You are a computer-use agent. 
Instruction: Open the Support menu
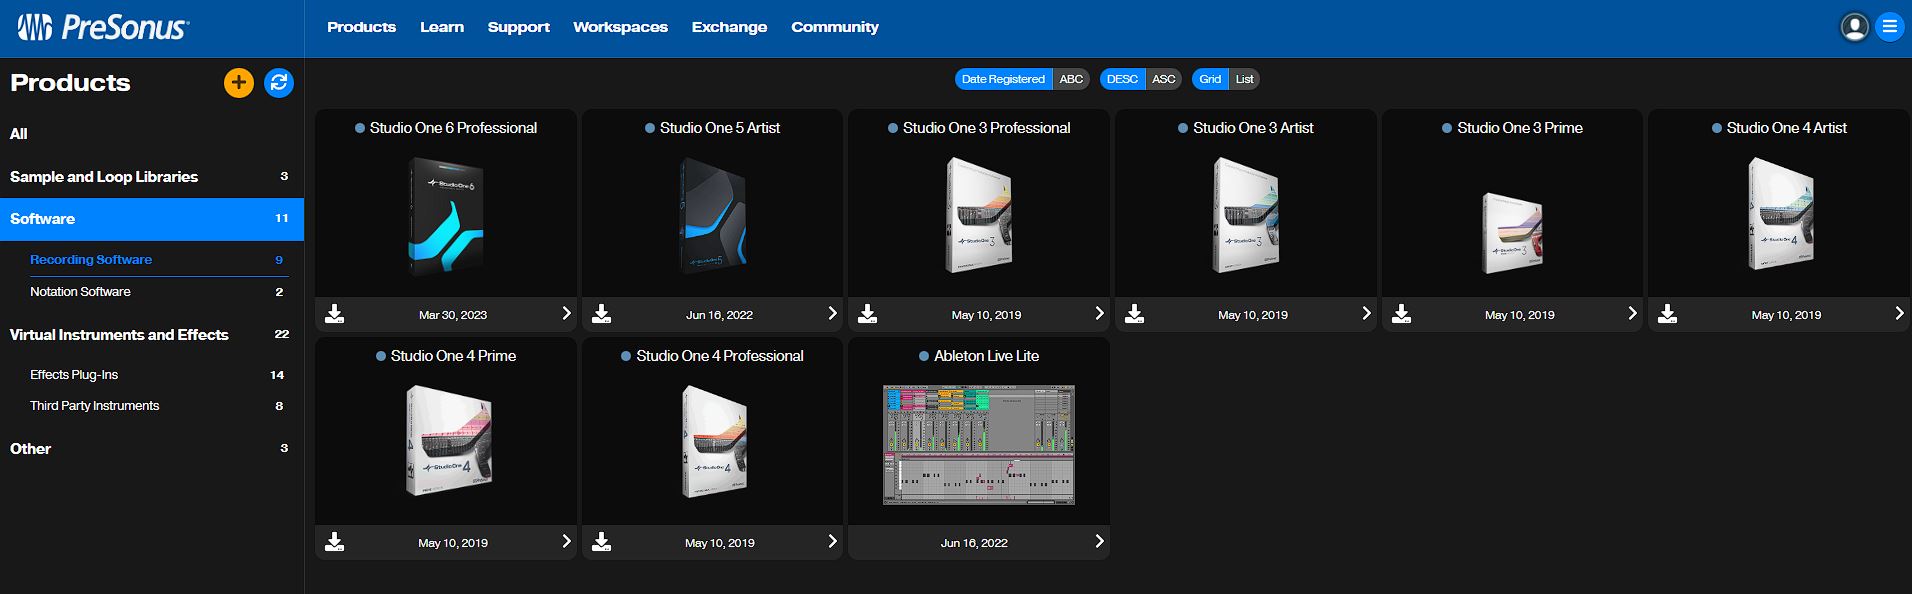(519, 27)
